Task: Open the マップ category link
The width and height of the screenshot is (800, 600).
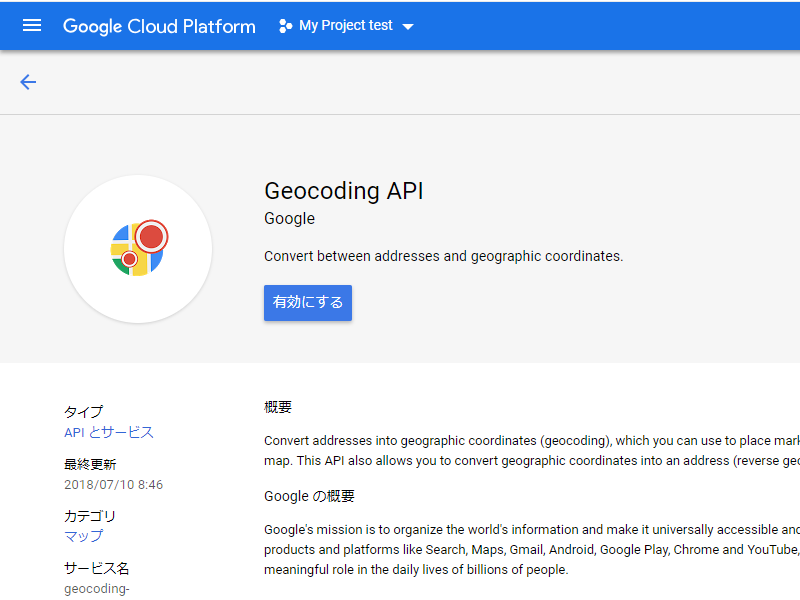Action: click(x=84, y=536)
